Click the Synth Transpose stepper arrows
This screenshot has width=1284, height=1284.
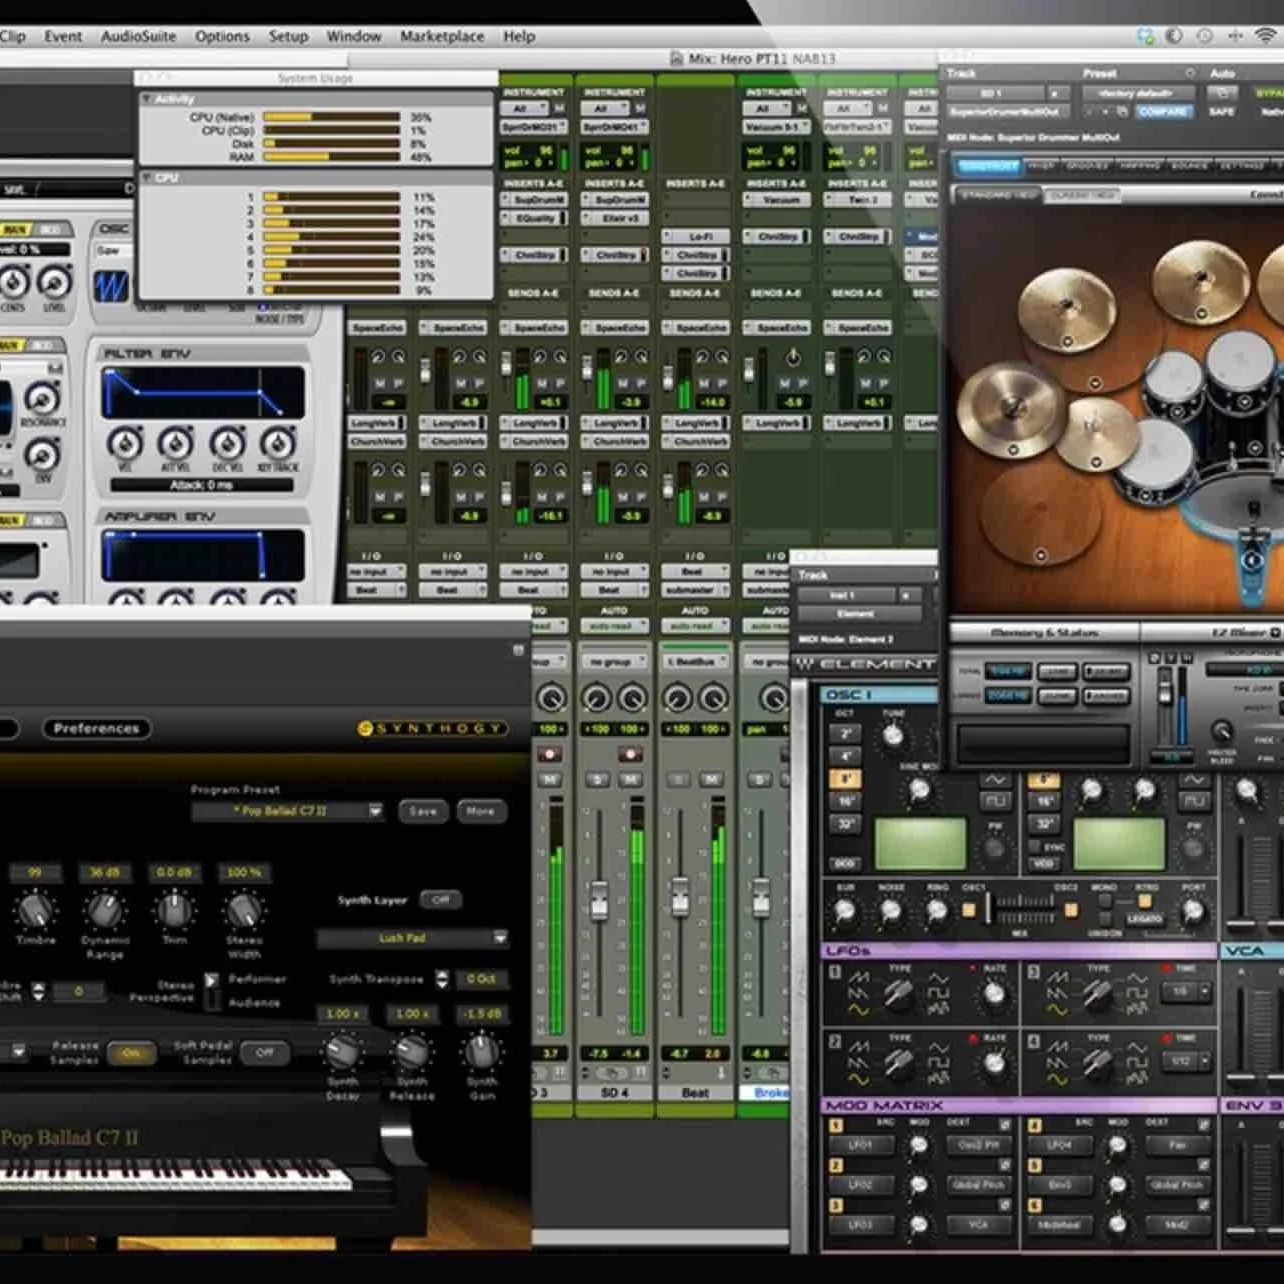coord(441,980)
